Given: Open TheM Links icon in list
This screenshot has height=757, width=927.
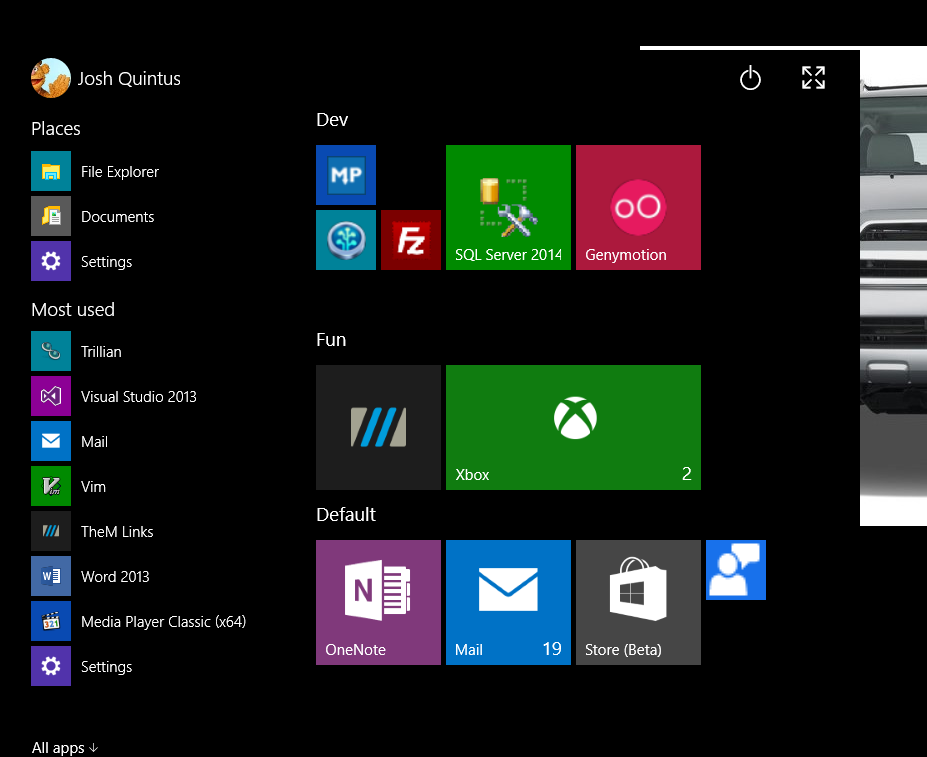Looking at the screenshot, I should coord(51,531).
